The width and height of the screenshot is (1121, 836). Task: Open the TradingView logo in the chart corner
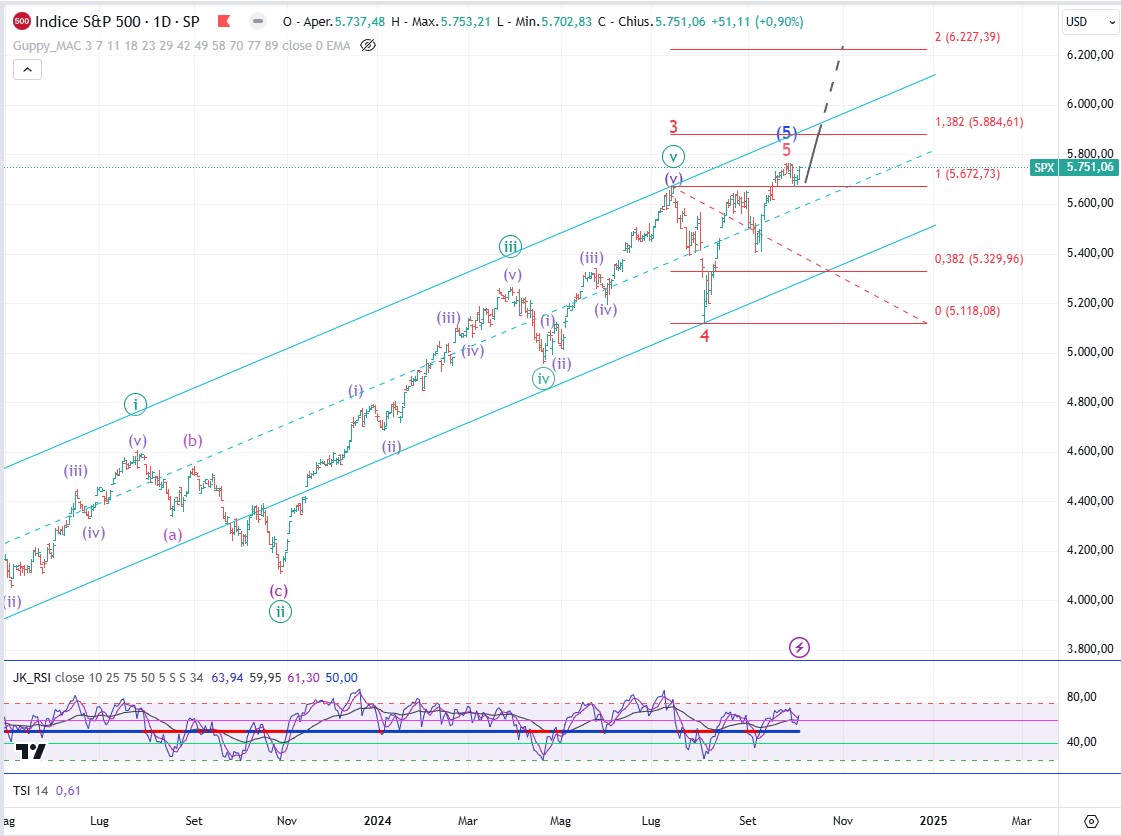tap(31, 752)
